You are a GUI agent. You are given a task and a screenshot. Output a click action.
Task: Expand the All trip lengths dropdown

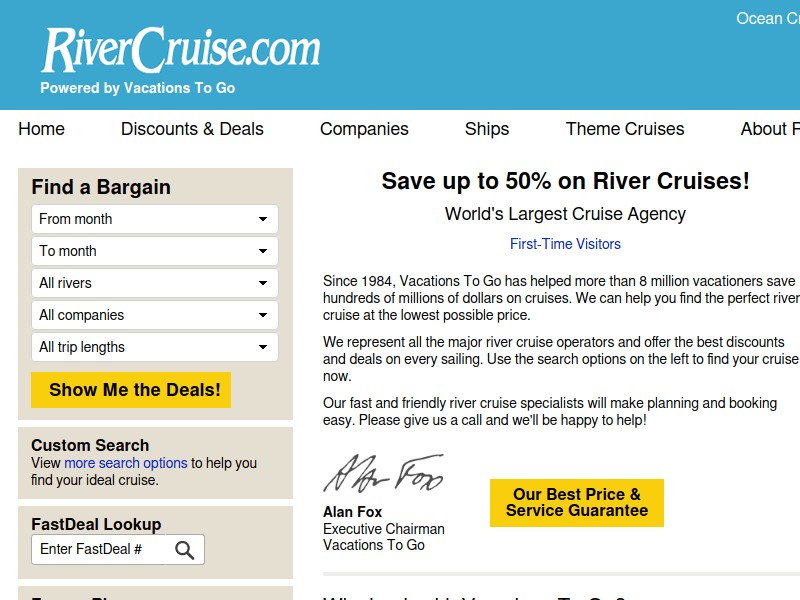[154, 347]
